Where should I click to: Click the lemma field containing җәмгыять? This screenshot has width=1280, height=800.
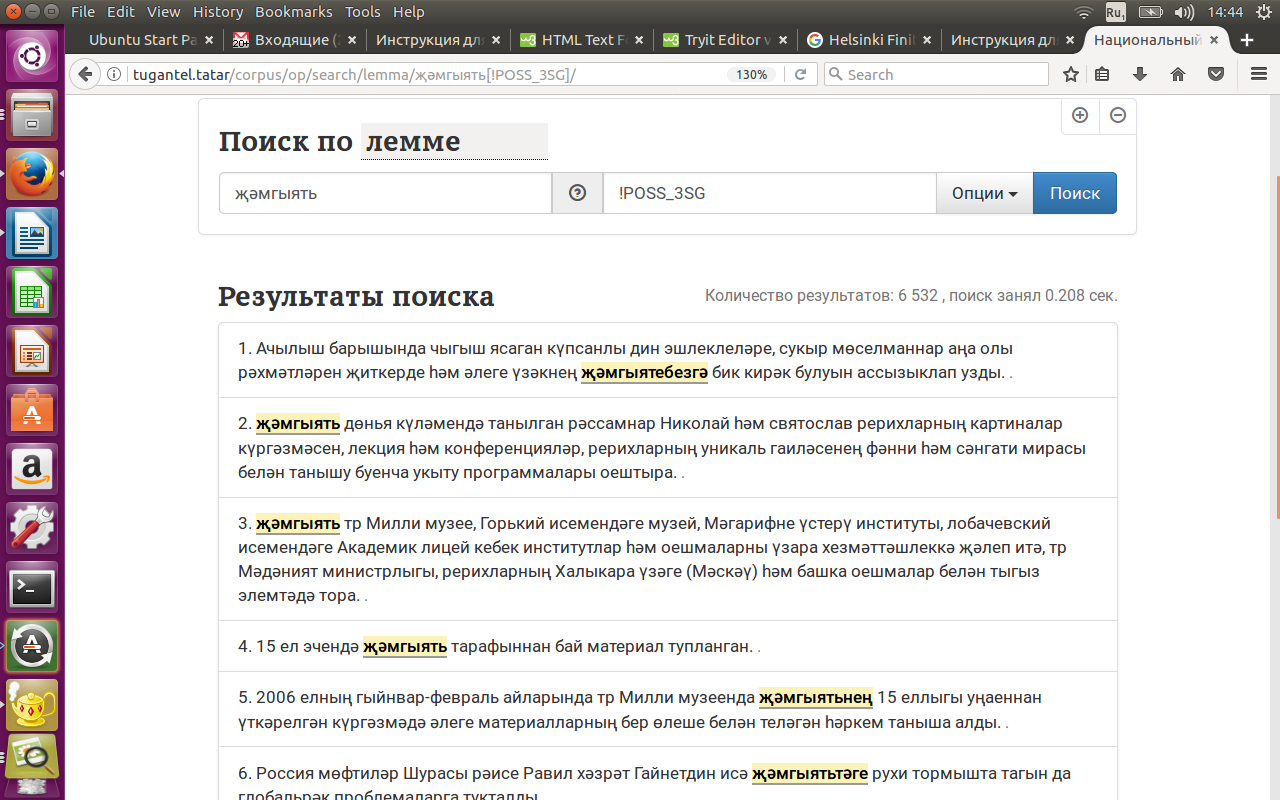point(384,192)
